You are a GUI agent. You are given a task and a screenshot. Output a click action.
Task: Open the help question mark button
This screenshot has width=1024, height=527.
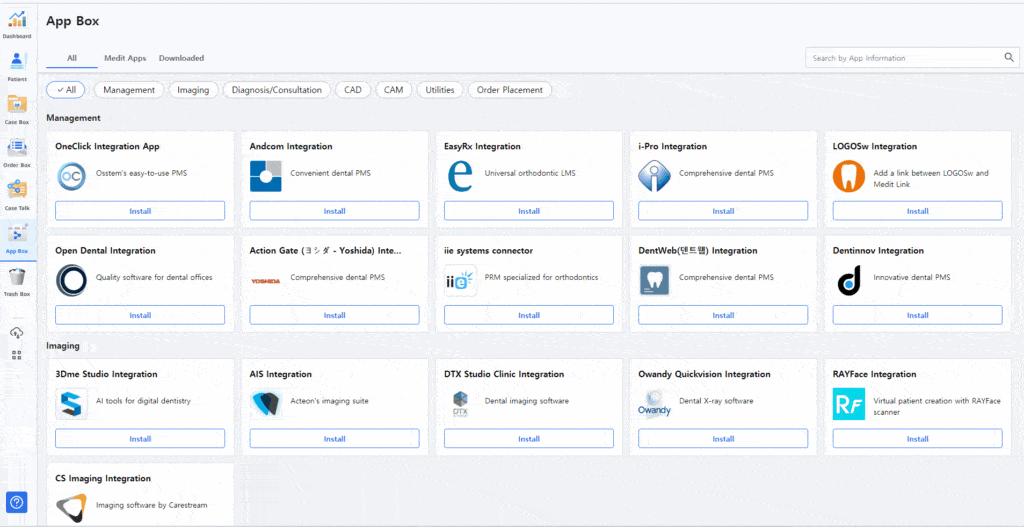17,502
